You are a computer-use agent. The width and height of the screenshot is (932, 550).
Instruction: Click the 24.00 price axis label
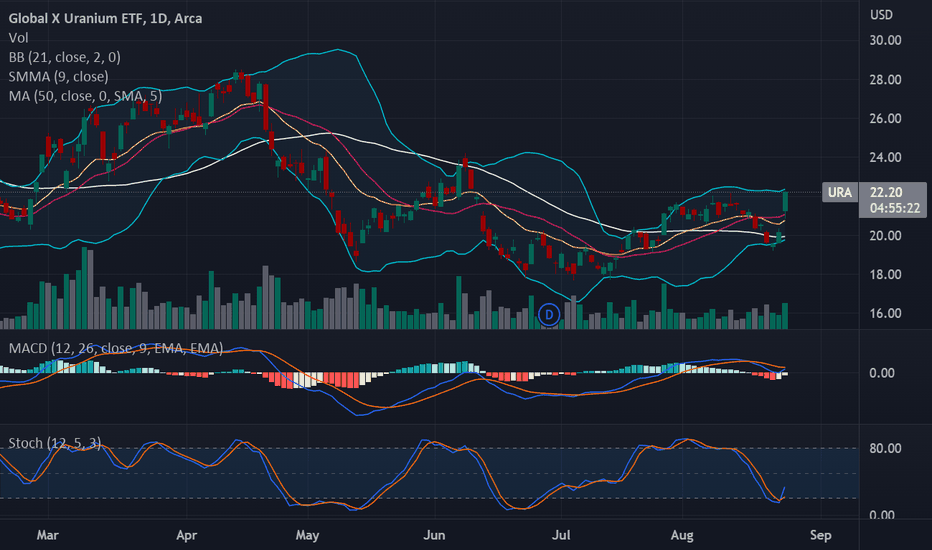885,158
